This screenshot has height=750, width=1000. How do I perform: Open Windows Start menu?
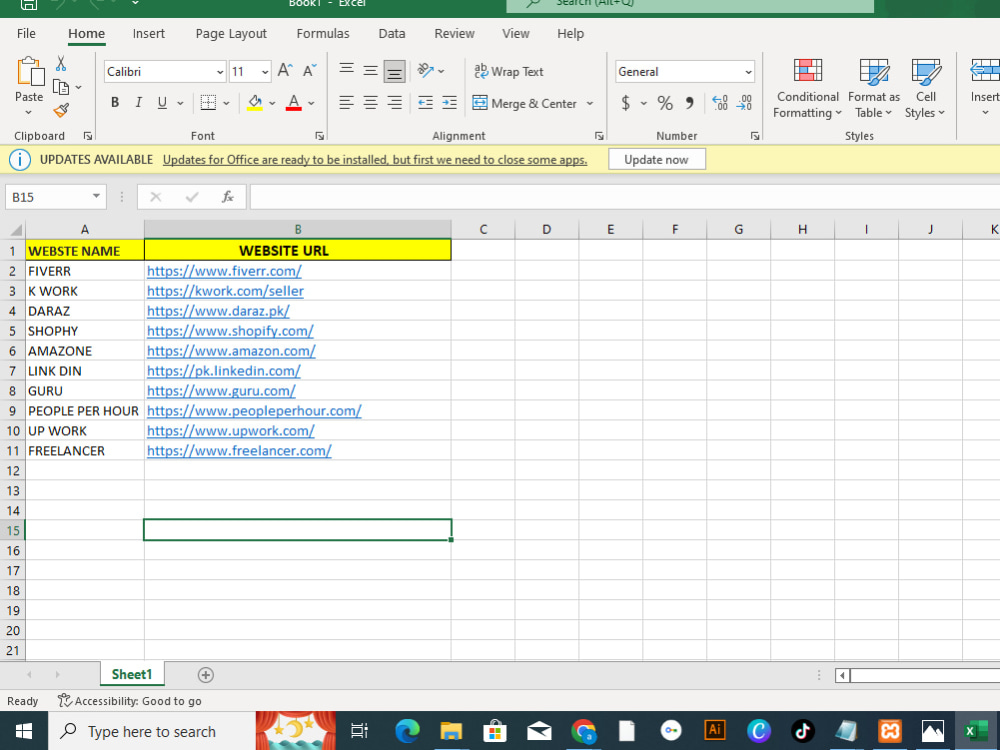tap(24, 731)
